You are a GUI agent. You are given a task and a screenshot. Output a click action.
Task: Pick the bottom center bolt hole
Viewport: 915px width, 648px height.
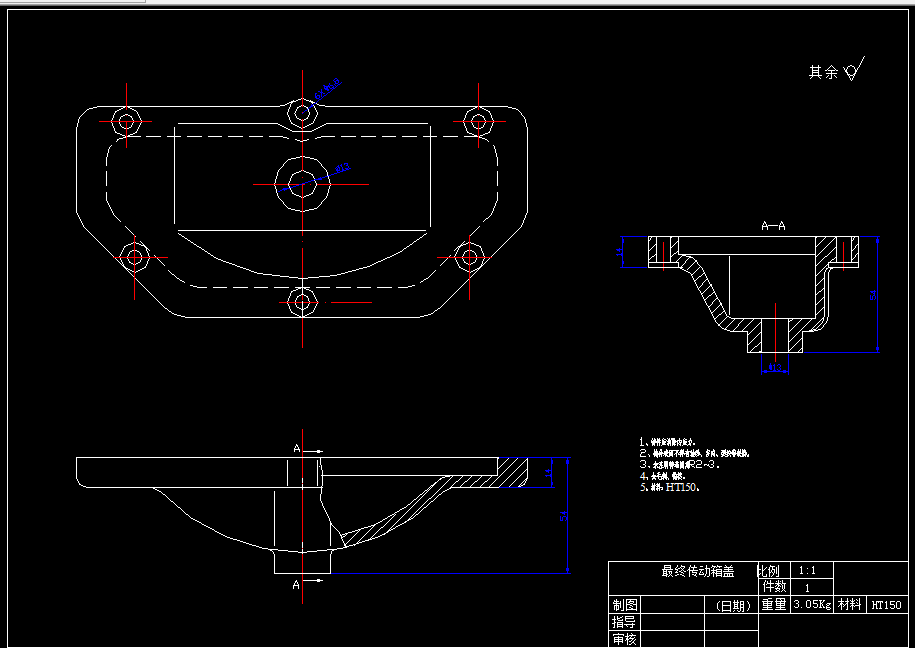302,302
